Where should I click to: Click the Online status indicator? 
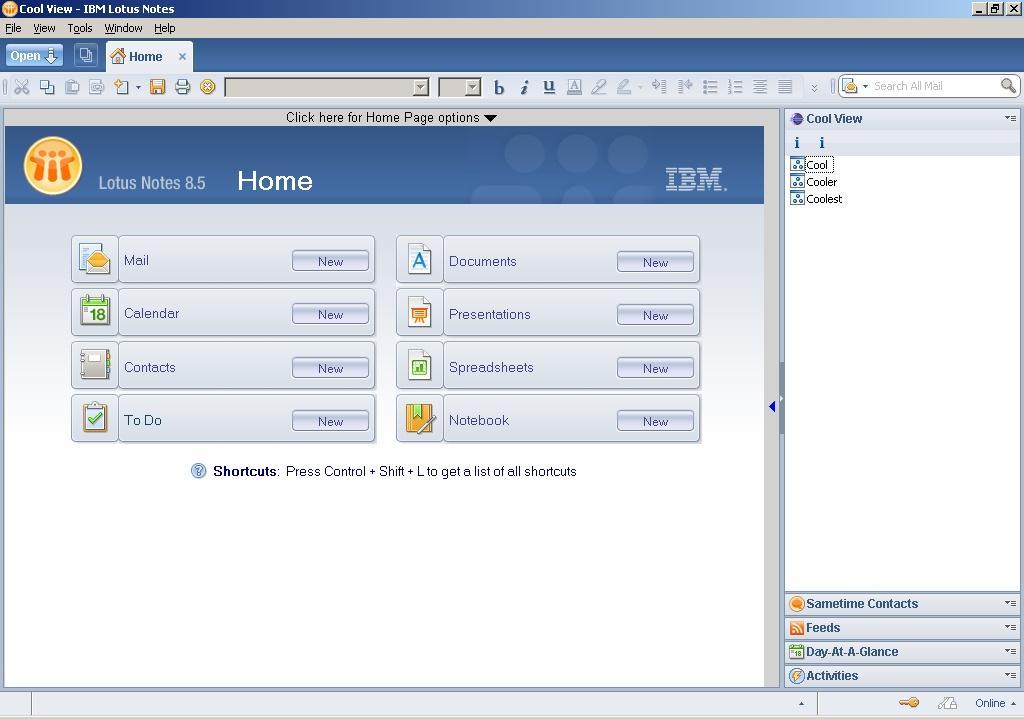tap(995, 703)
